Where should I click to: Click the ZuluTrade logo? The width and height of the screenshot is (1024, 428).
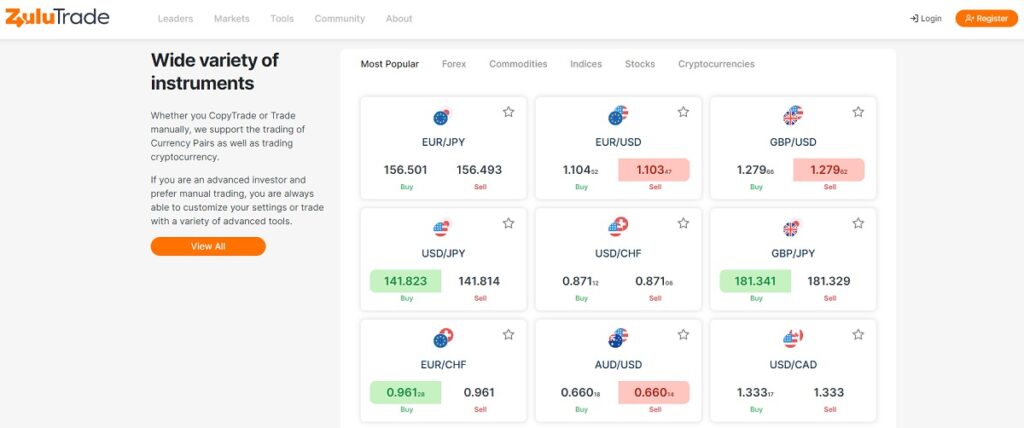point(57,18)
